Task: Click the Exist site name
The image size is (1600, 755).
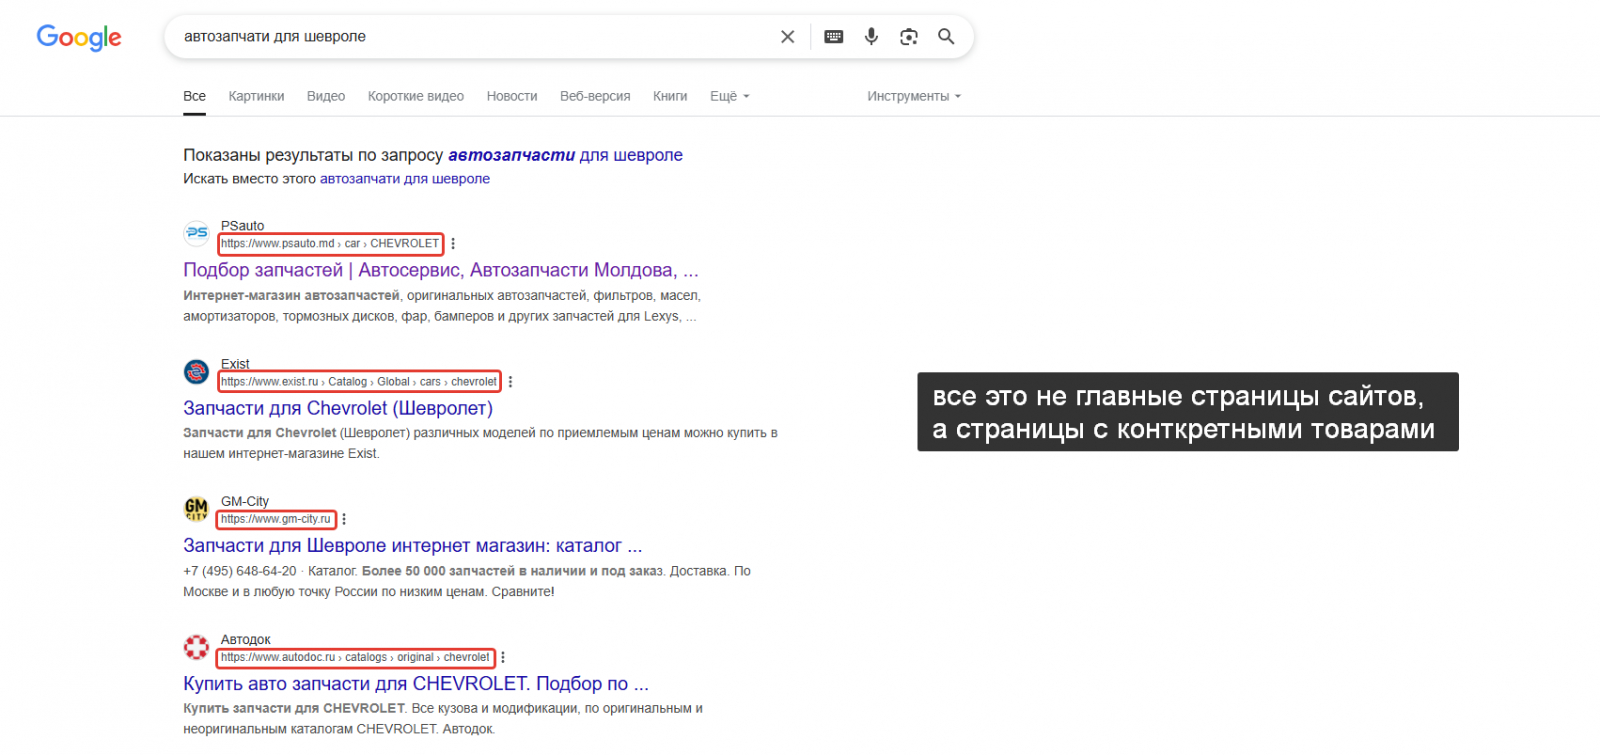Action: click(x=235, y=364)
